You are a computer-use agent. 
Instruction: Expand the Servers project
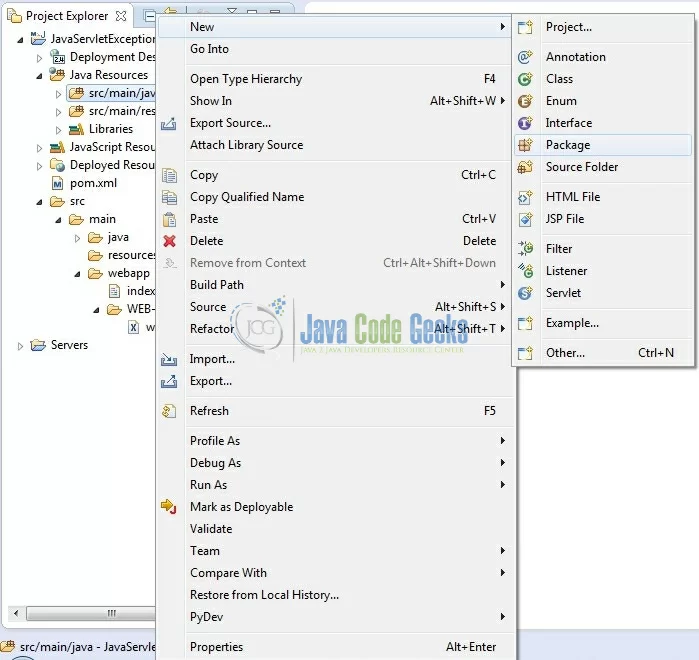point(20,346)
